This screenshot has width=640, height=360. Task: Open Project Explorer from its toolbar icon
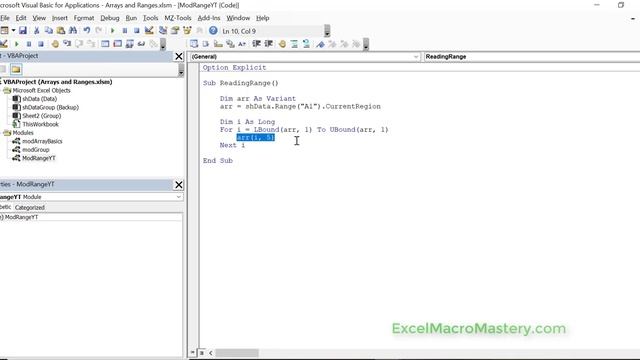tap(163, 31)
